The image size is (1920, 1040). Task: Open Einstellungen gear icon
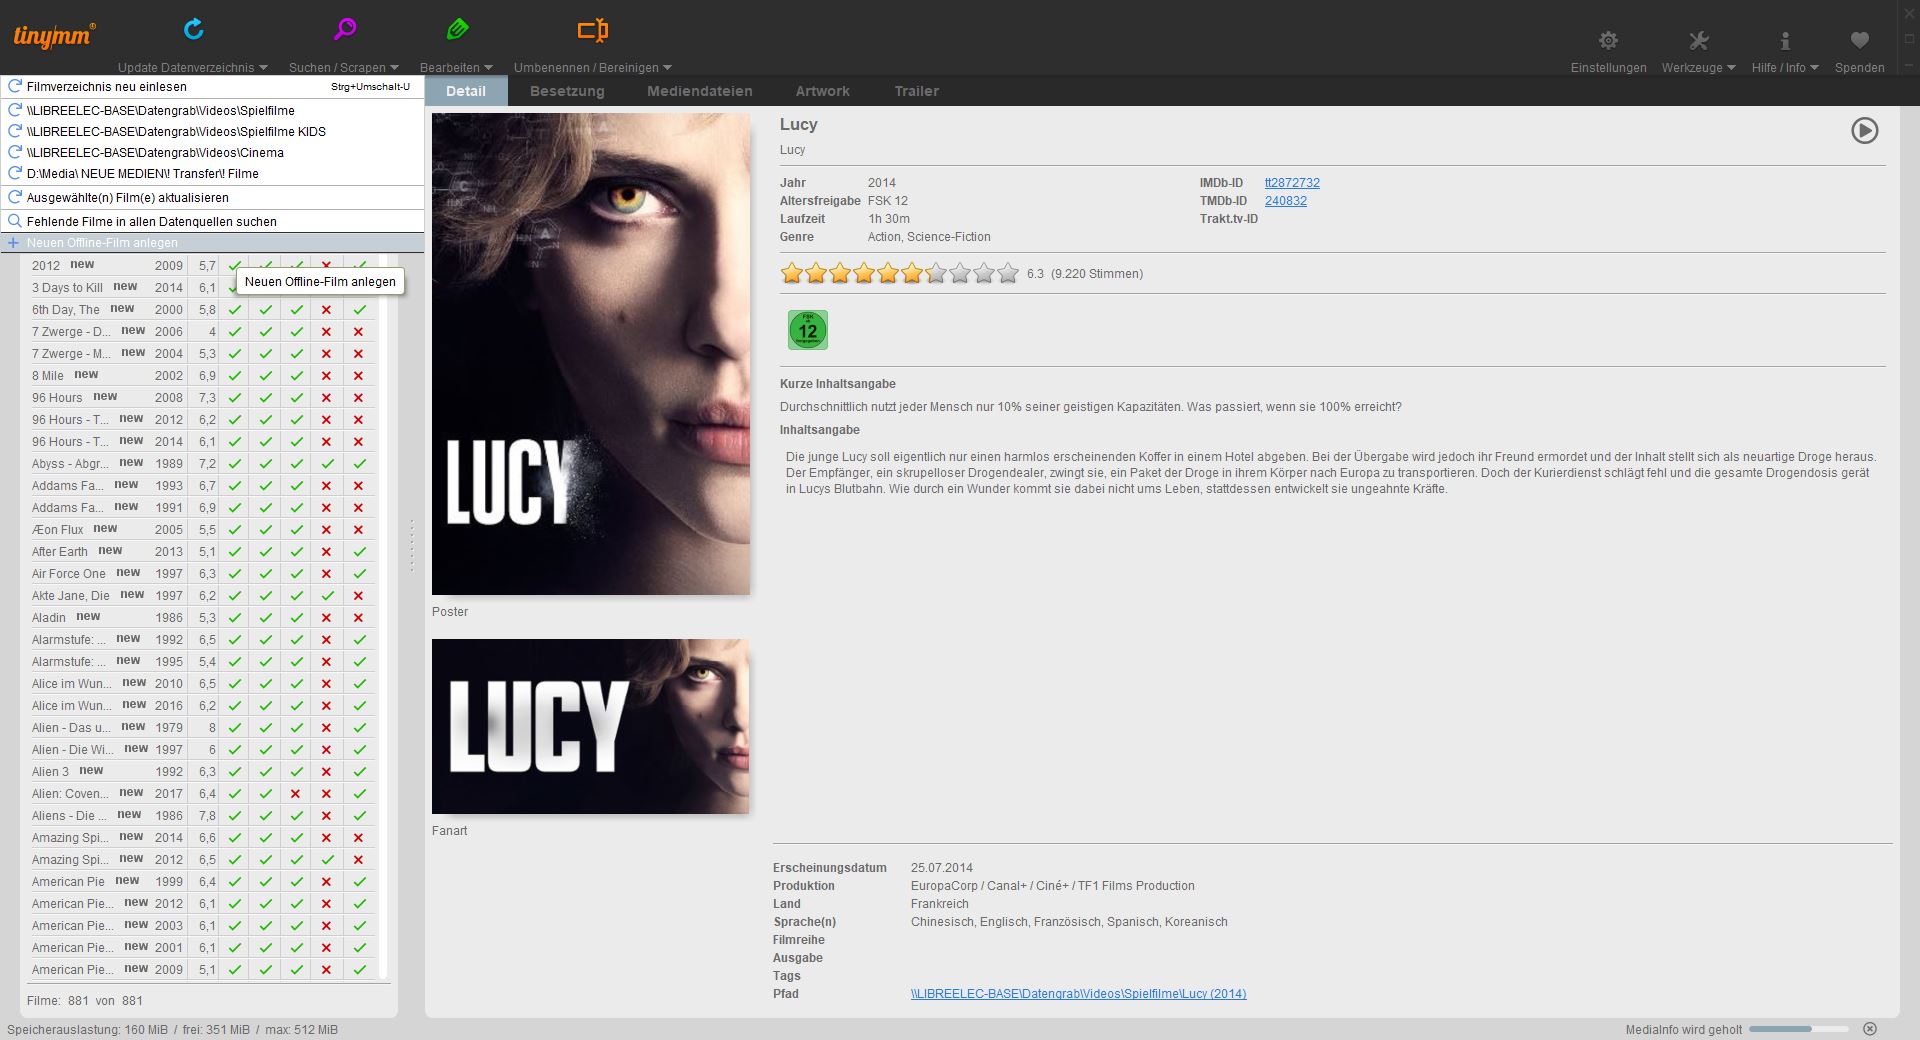[1608, 40]
